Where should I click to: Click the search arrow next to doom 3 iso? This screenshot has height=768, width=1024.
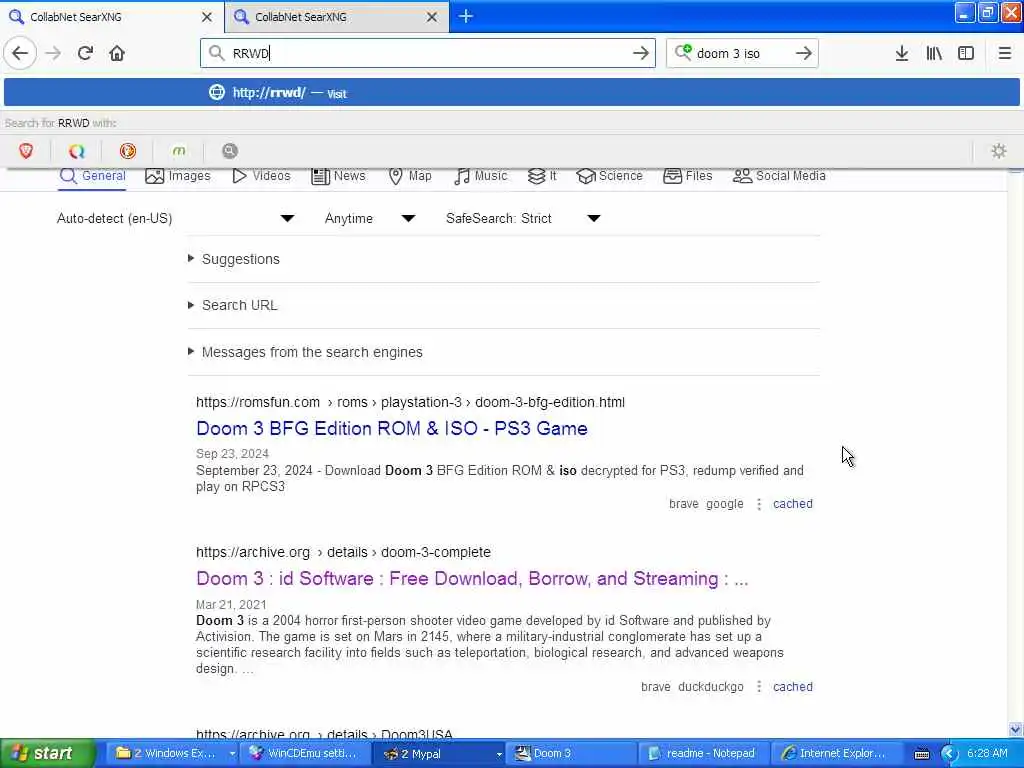(x=804, y=53)
